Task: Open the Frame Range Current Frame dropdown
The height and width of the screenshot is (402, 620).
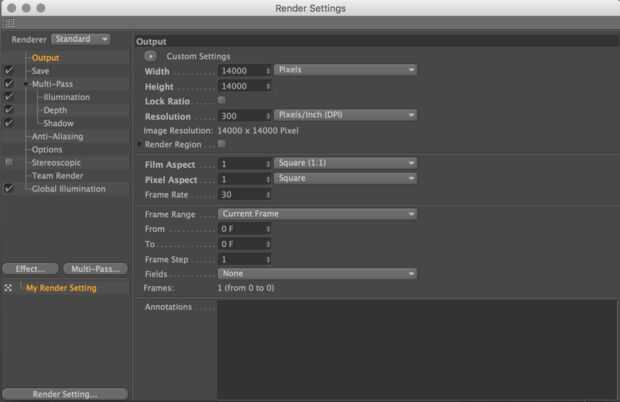Action: [x=317, y=214]
